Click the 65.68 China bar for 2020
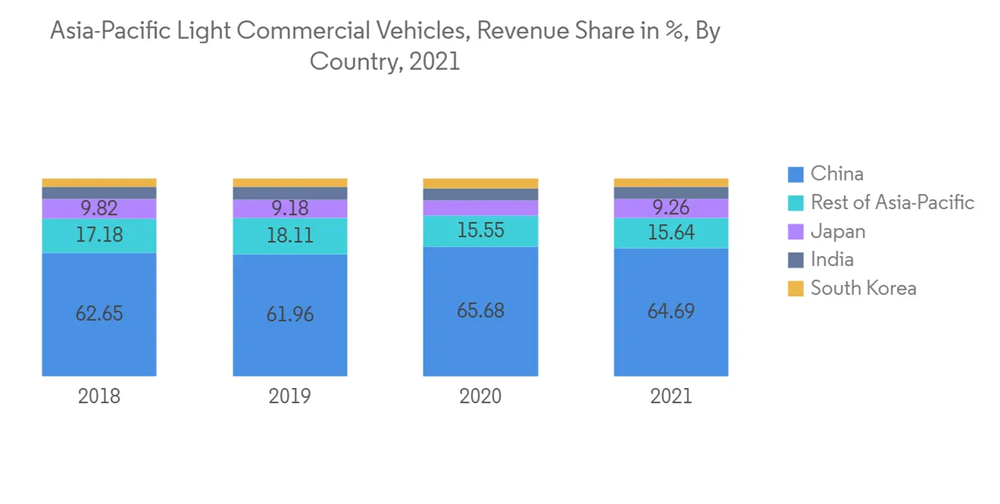The image size is (1000, 504). pos(480,311)
